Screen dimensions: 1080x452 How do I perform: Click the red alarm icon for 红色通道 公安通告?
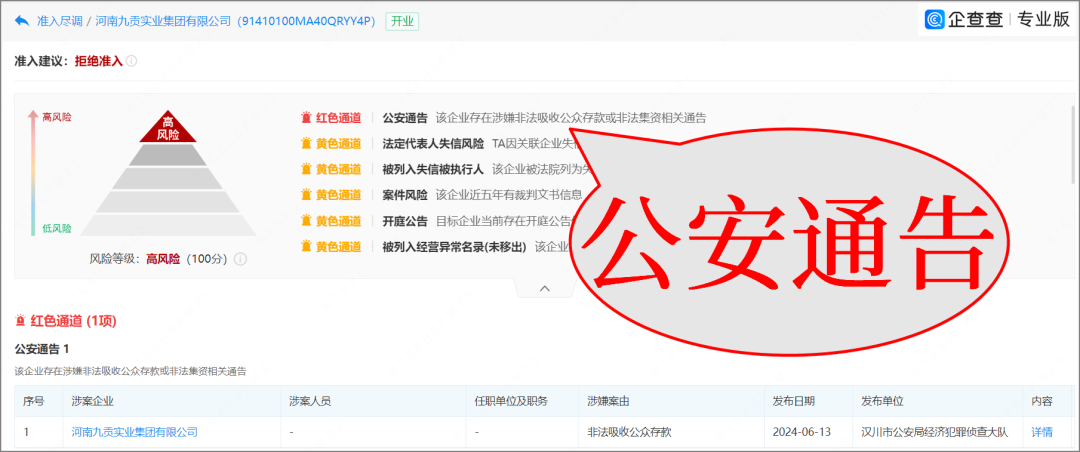[x=307, y=118]
